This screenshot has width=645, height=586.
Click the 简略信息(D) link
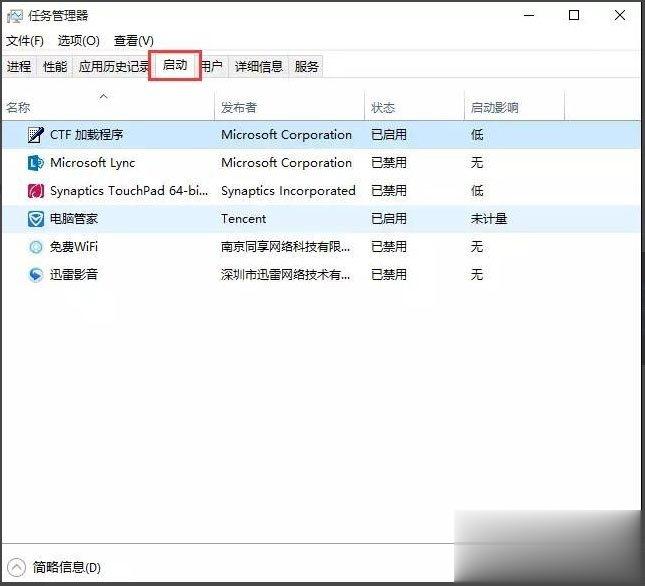[67, 567]
